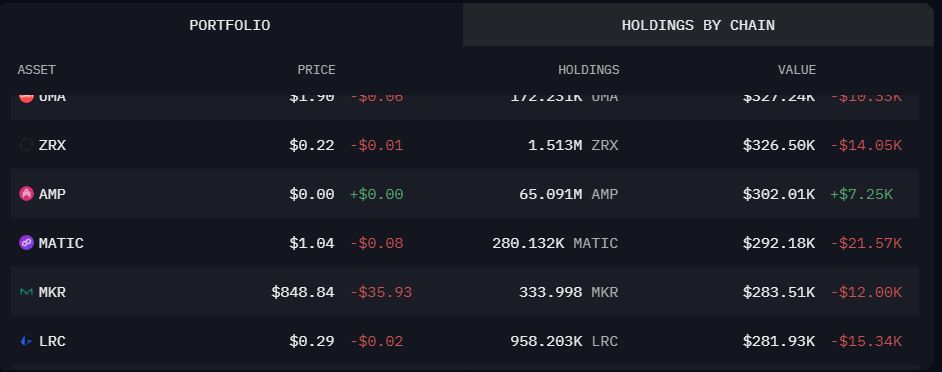Sort by the Asset column header

pyautogui.click(x=37, y=70)
